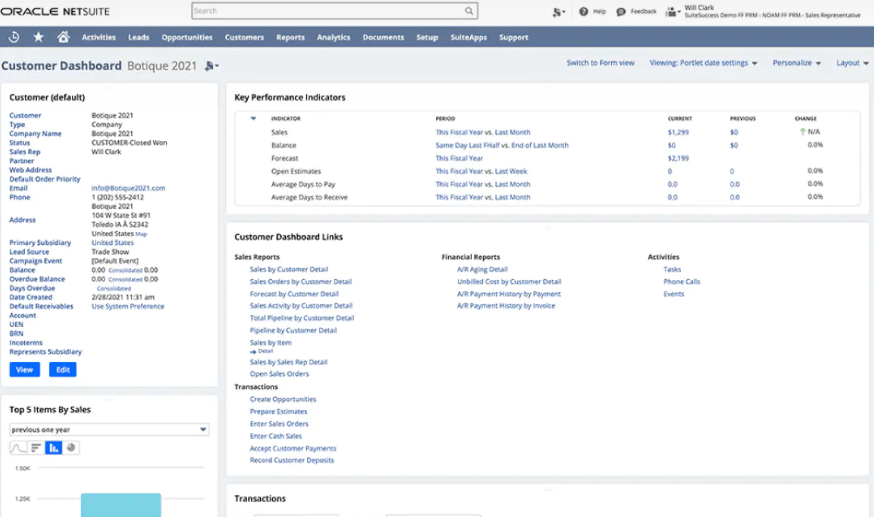This screenshot has height=517, width=874.
Task: Select the horizontal bar chart icon
Action: coord(36,447)
